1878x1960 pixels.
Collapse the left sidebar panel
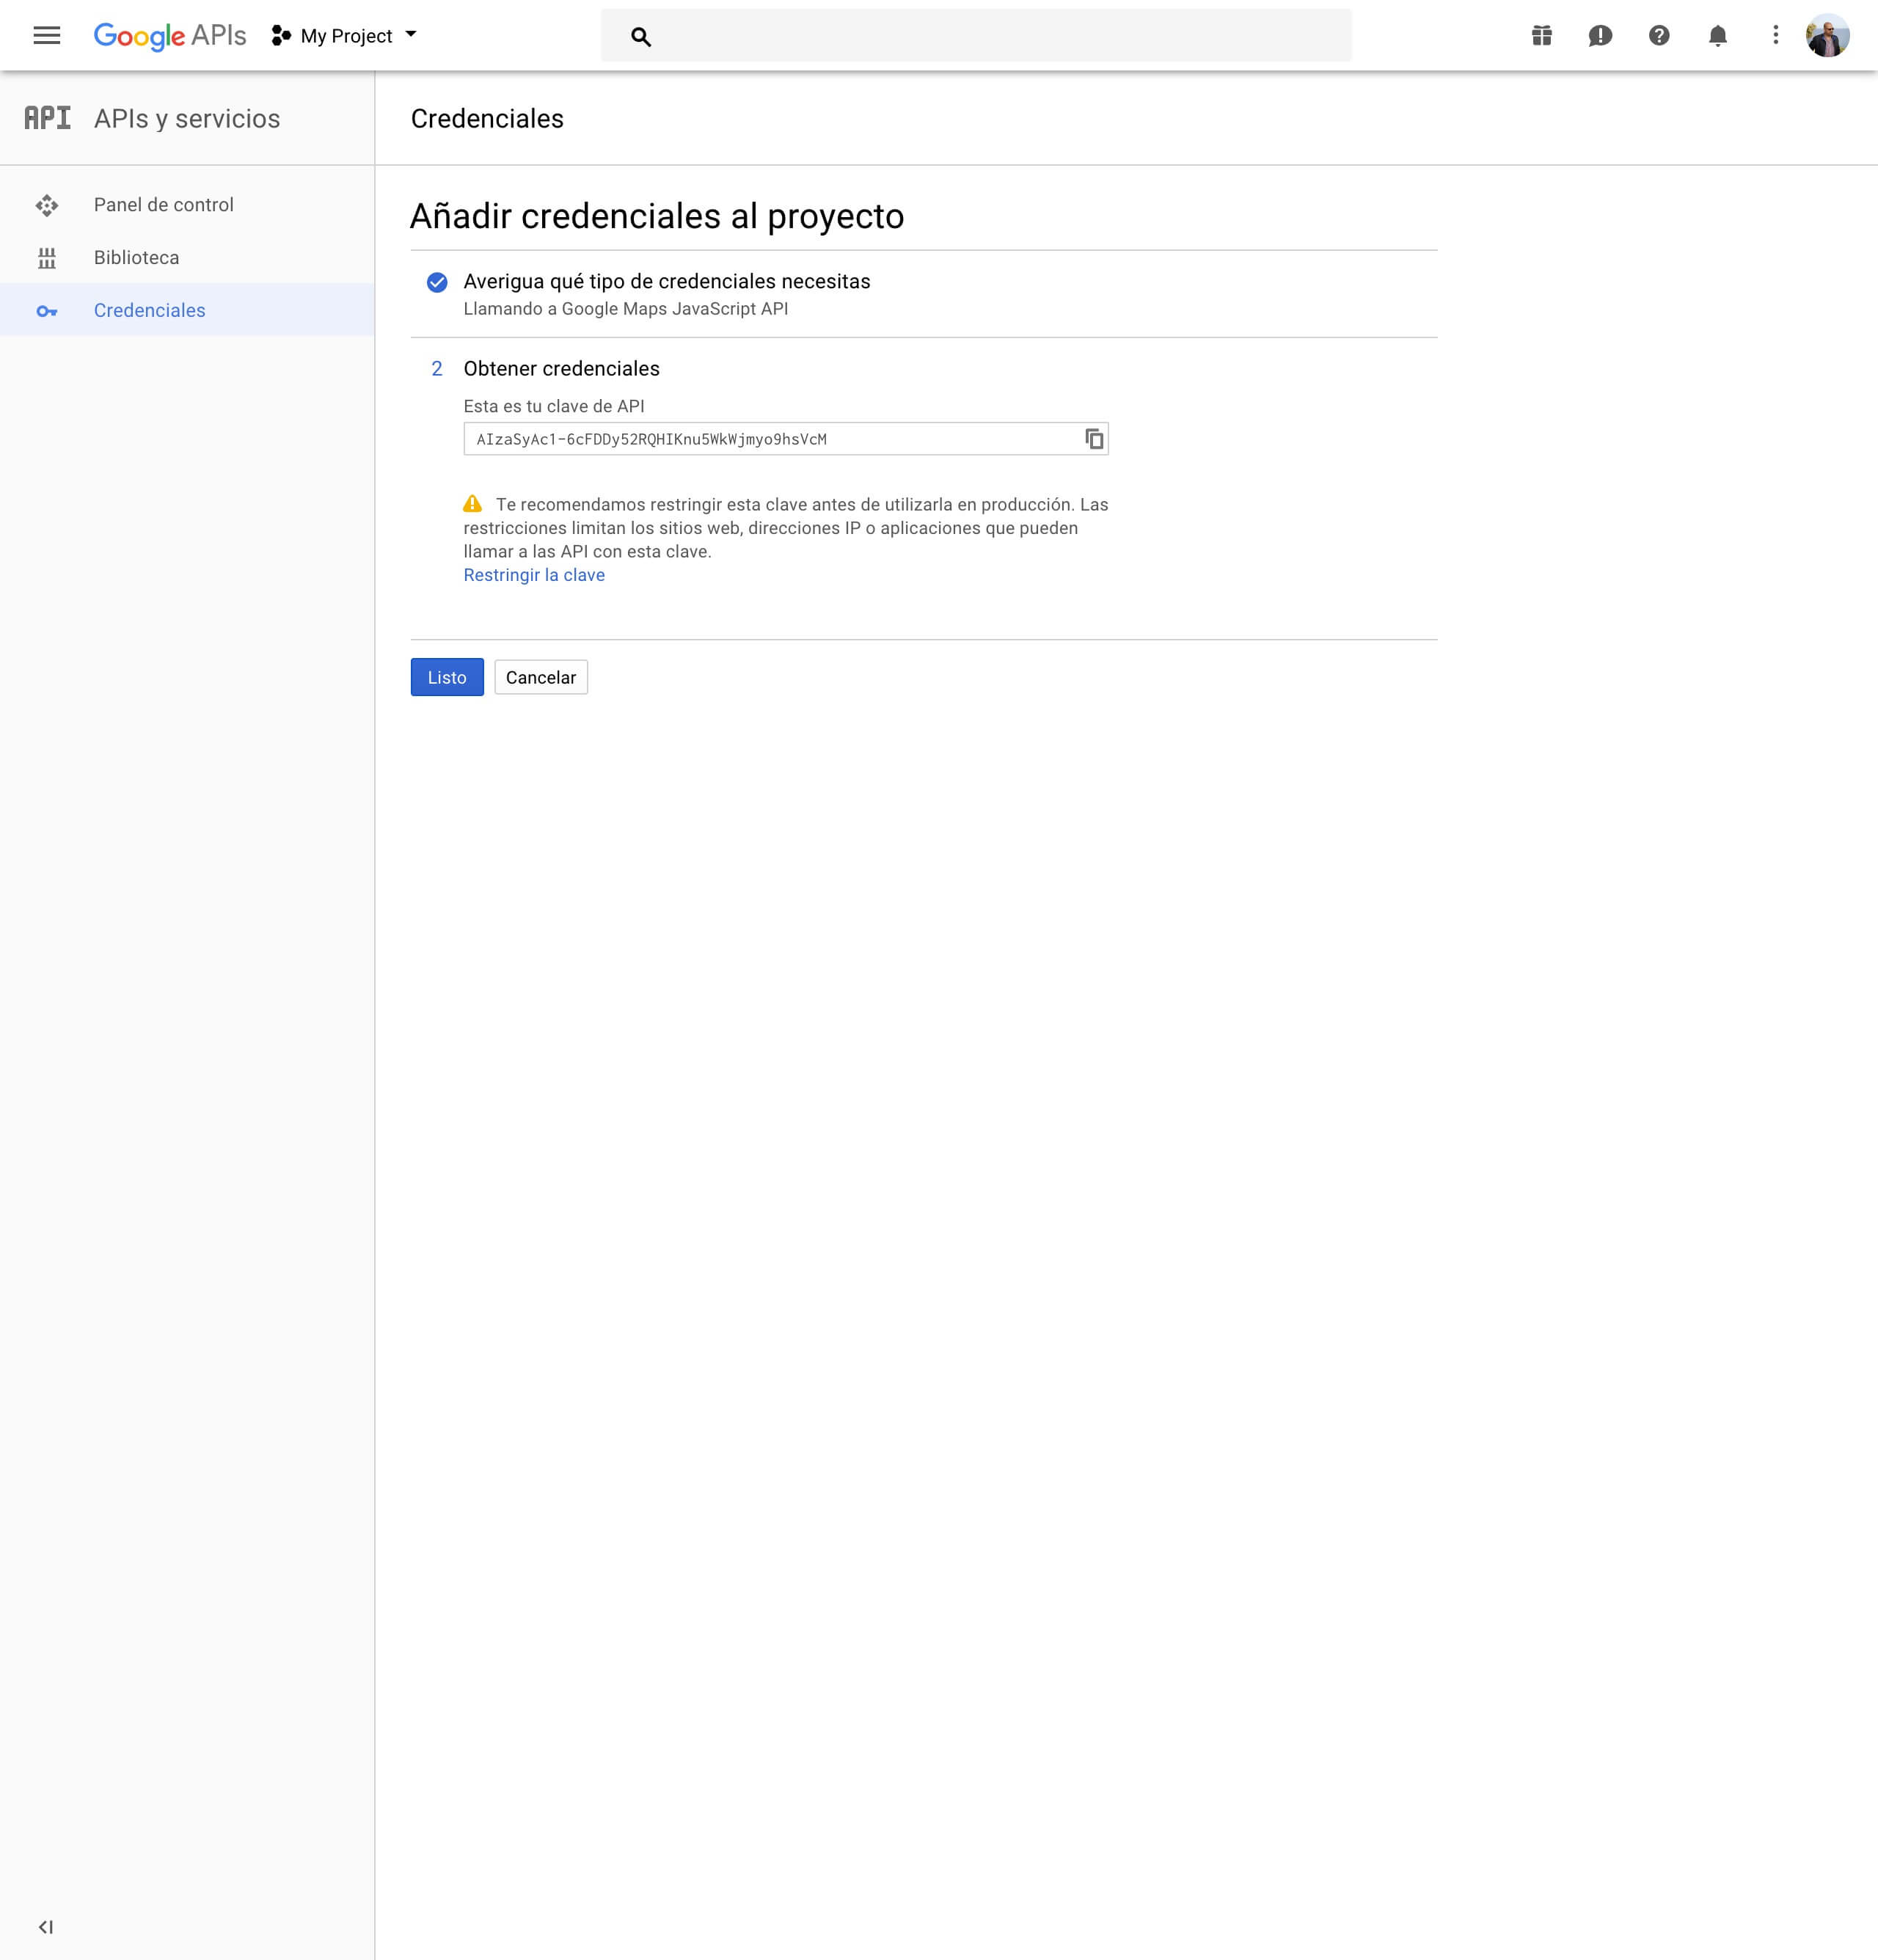click(x=46, y=1926)
